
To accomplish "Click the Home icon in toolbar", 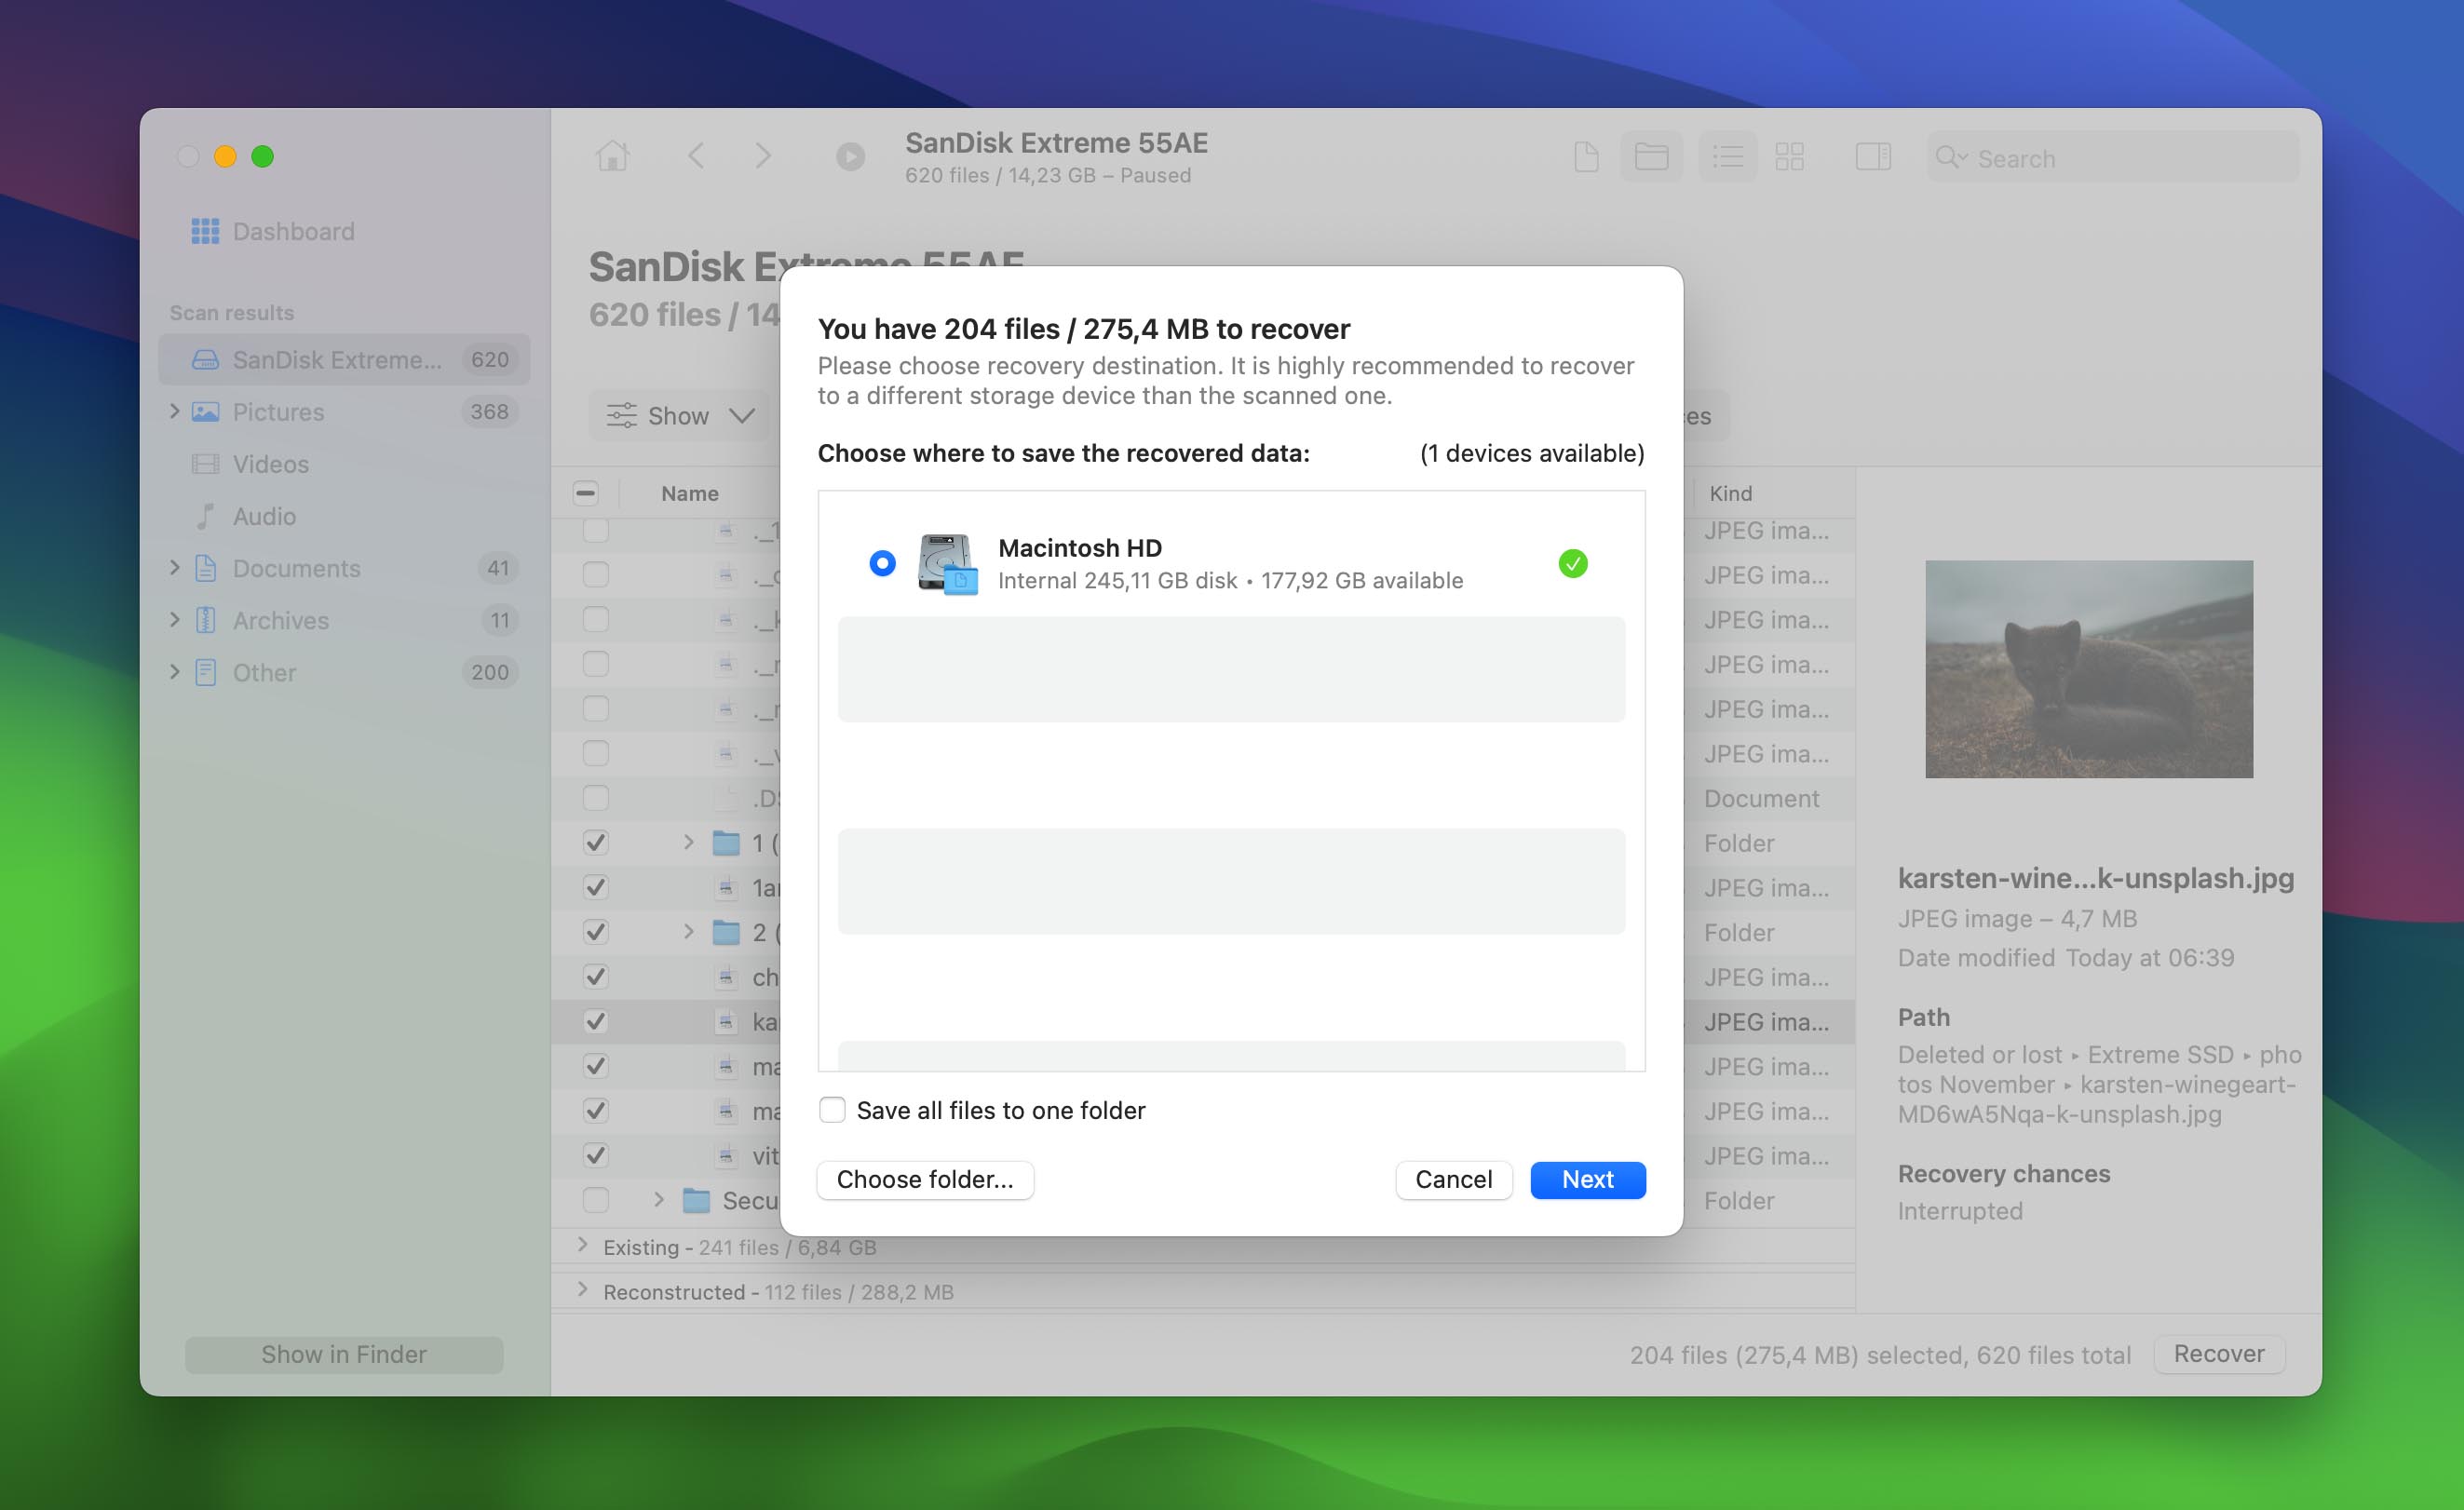I will coord(612,156).
